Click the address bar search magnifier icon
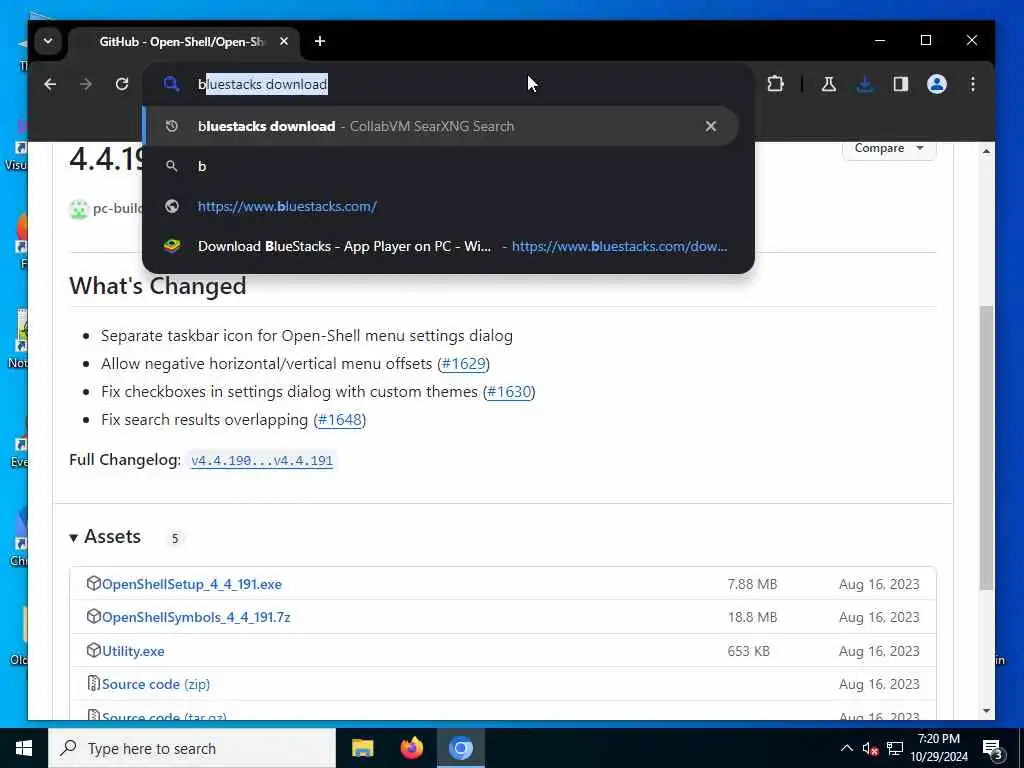This screenshot has height=768, width=1024. click(x=171, y=84)
